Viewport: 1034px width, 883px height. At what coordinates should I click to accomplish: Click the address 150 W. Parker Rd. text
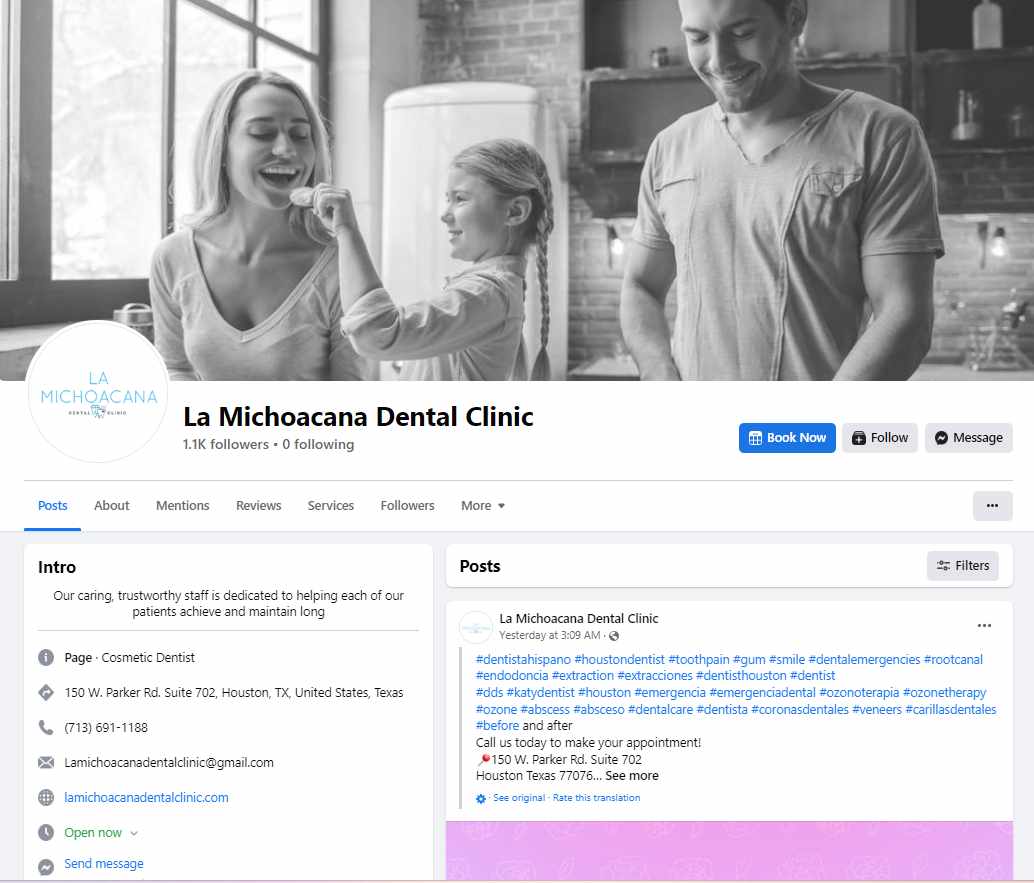[233, 692]
